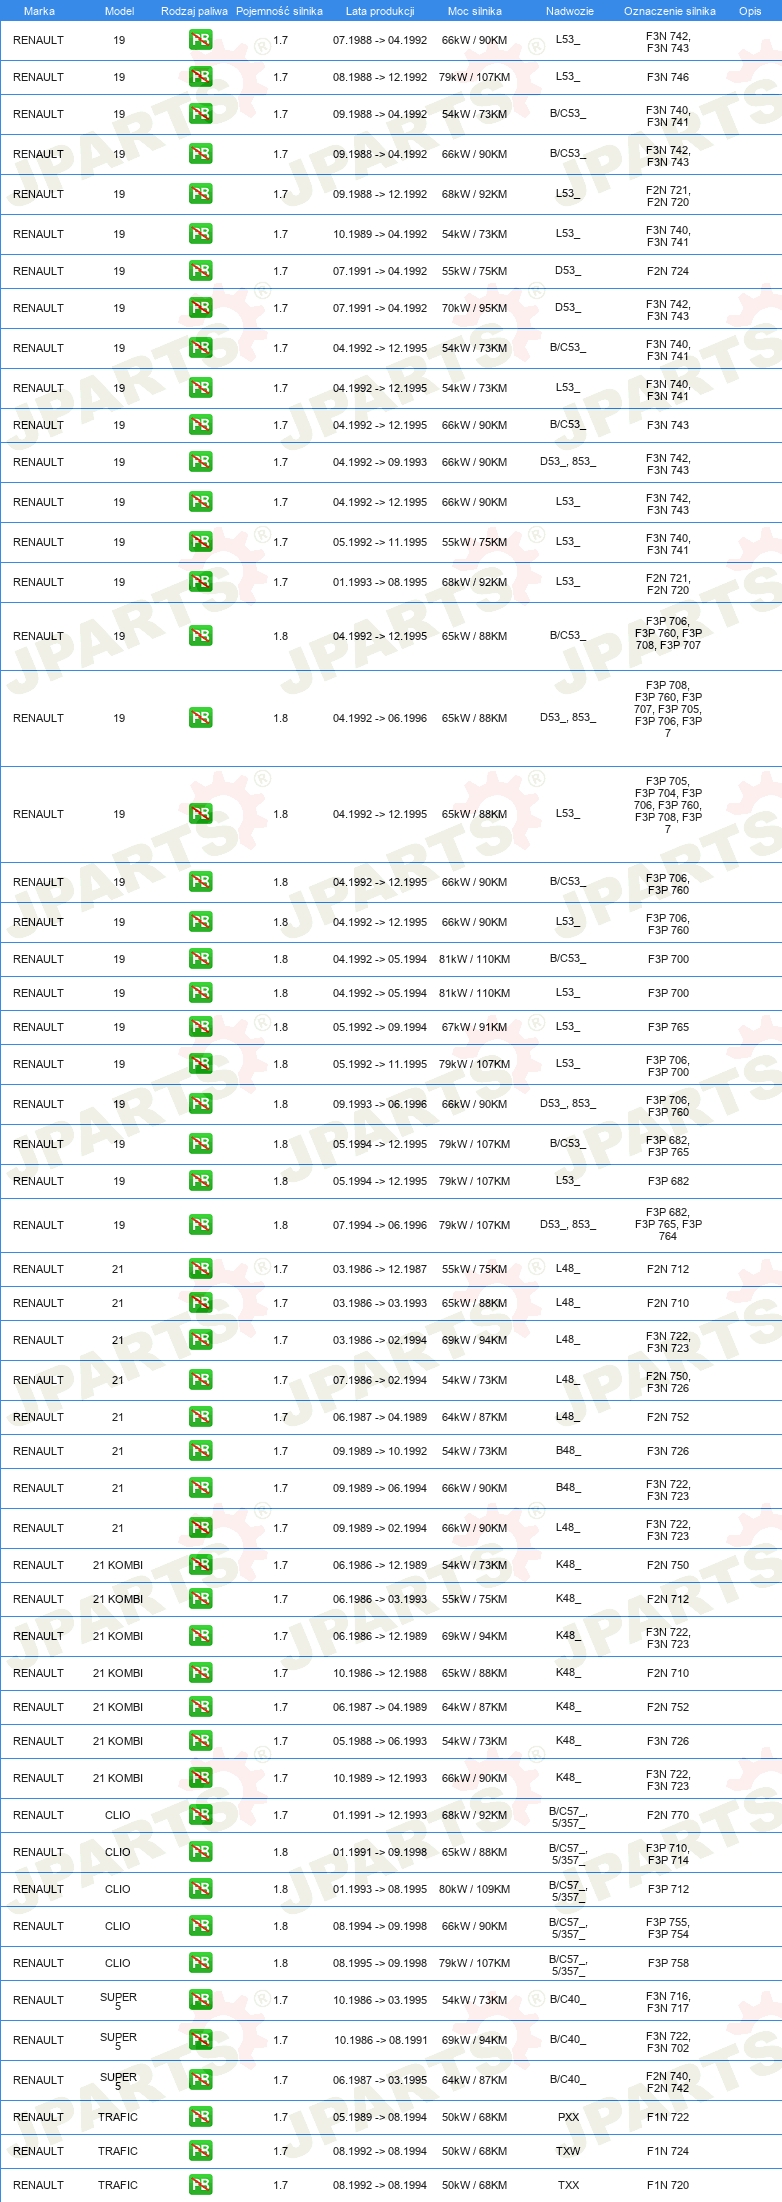Click the fuel icon in the SUPER 5 F3N 716 row
The height and width of the screenshot is (2202, 782).
coord(201,2000)
